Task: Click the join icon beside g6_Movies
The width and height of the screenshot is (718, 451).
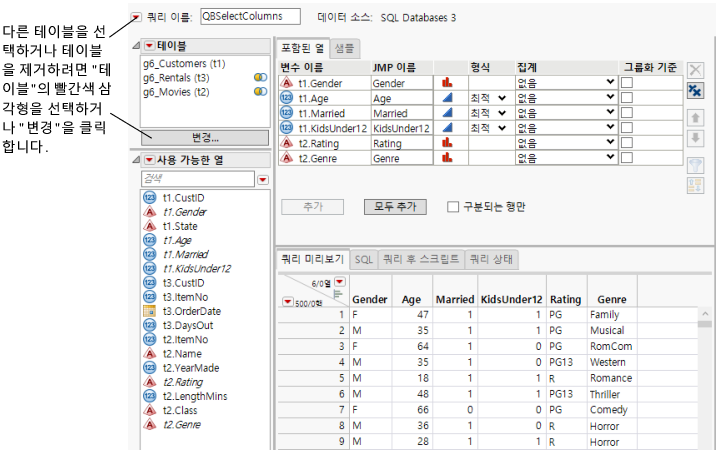Action: [261, 92]
